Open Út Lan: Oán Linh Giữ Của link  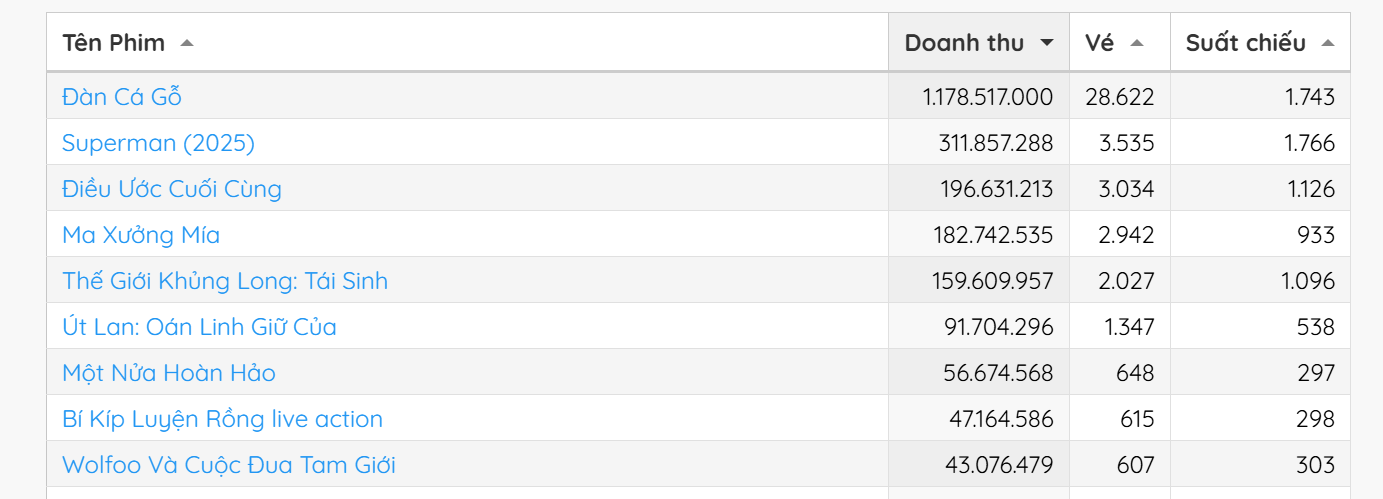point(199,327)
